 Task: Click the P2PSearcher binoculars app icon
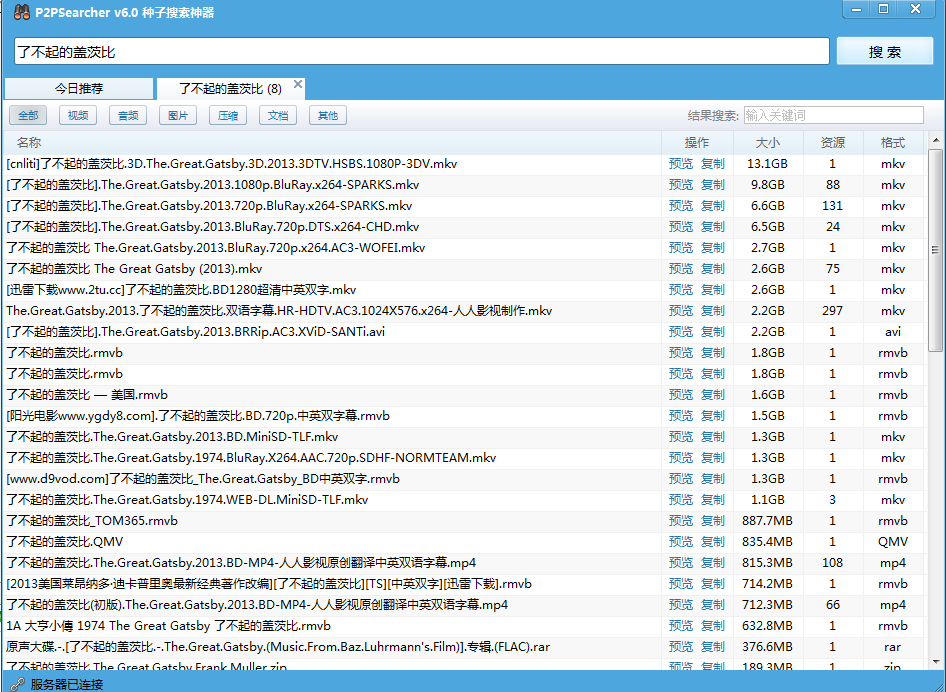pyautogui.click(x=22, y=11)
